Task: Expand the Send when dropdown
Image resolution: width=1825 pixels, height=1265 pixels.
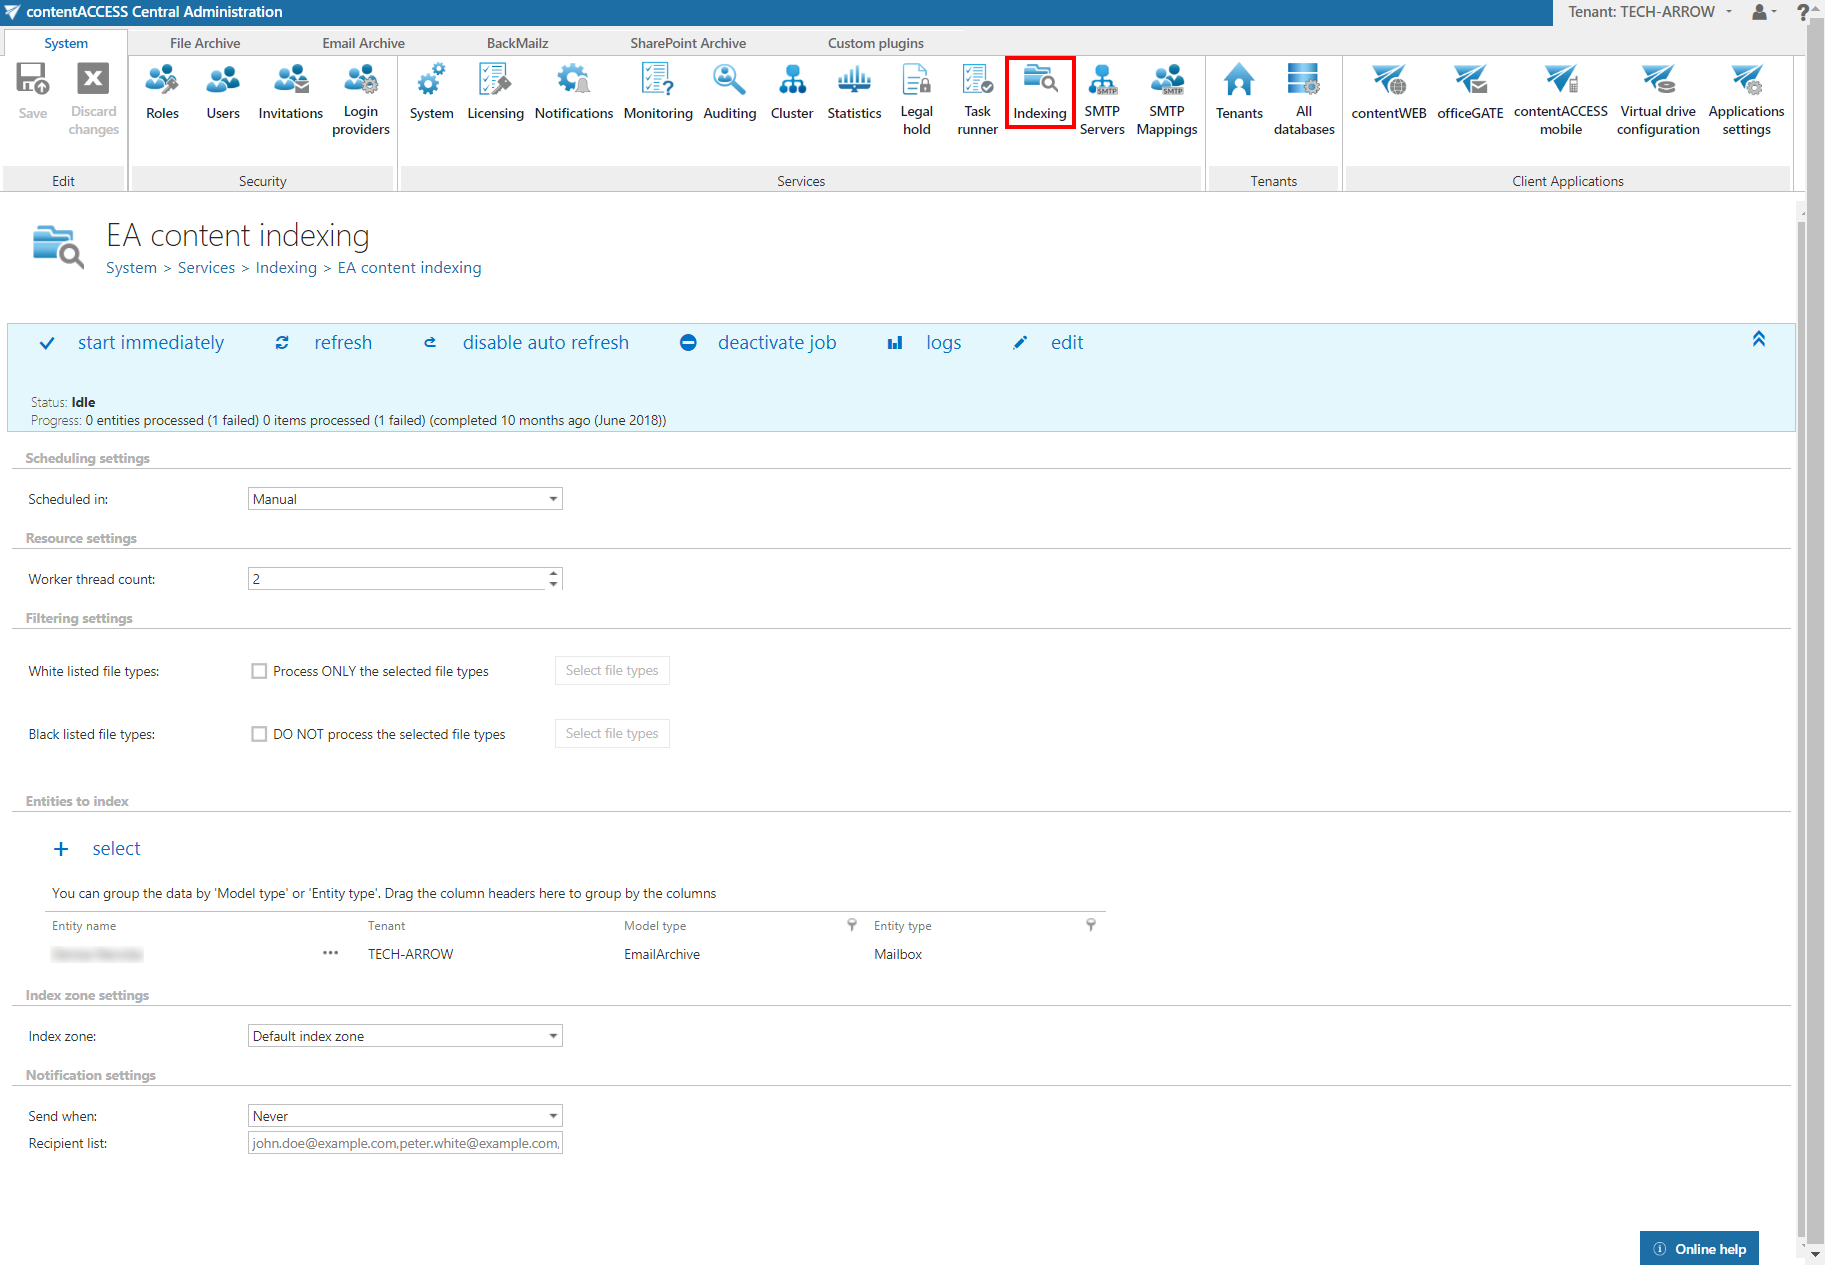Action: (x=405, y=1116)
